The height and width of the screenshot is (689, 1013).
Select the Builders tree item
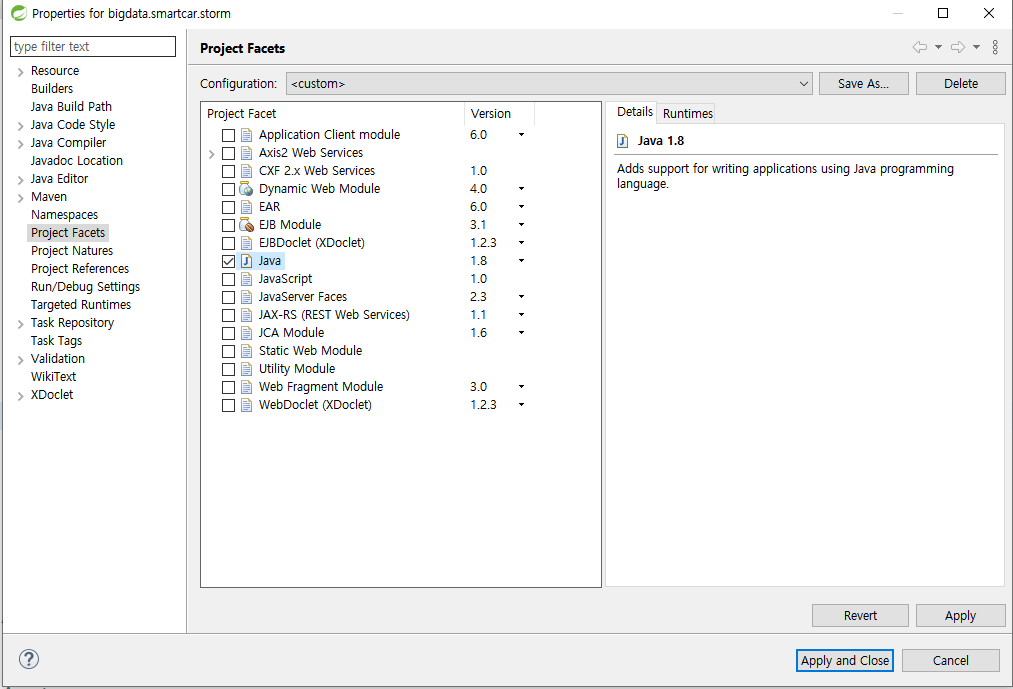(52, 89)
